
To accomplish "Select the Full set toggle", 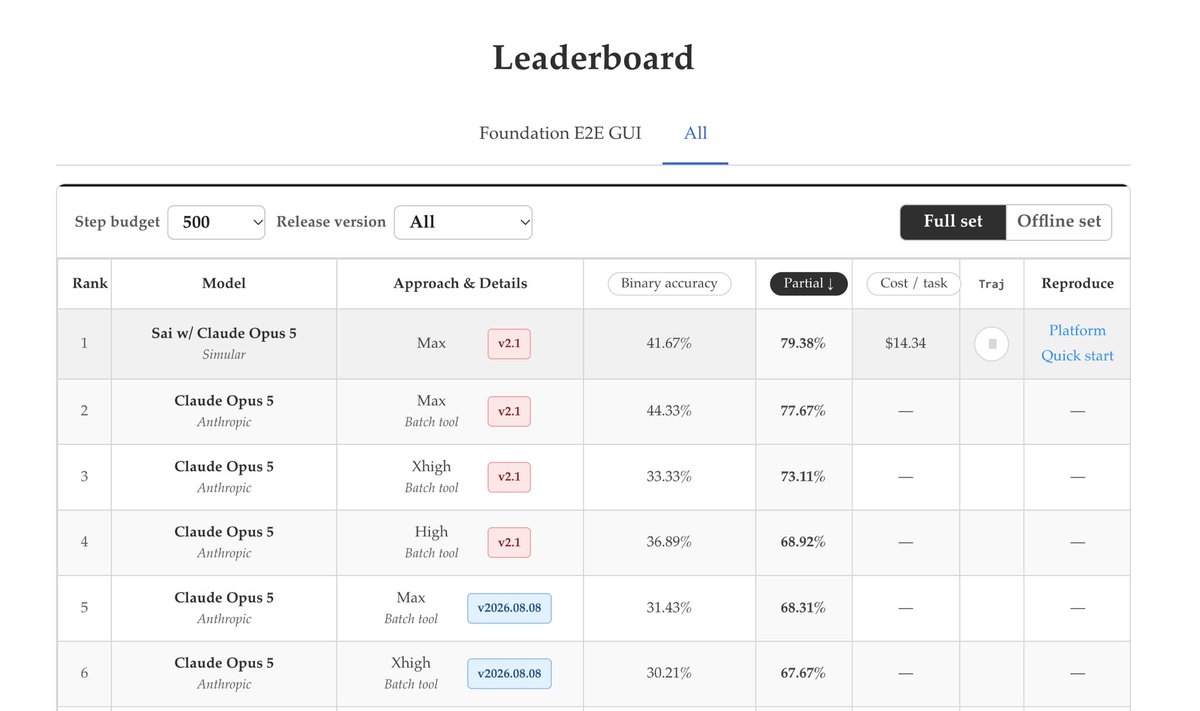I will [952, 222].
